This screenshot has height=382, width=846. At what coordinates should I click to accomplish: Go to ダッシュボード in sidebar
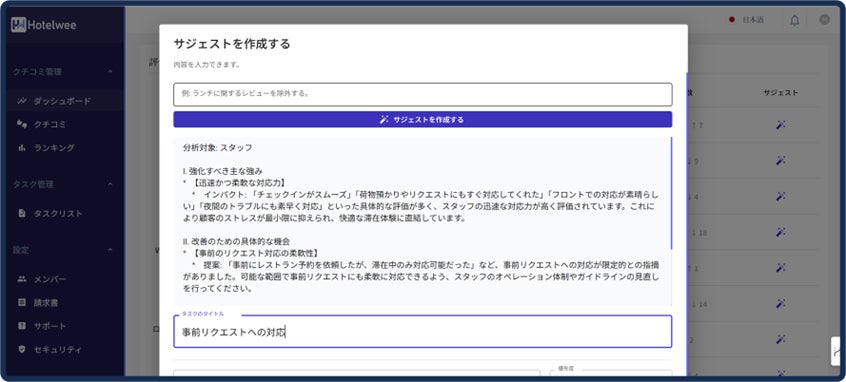tap(62, 101)
